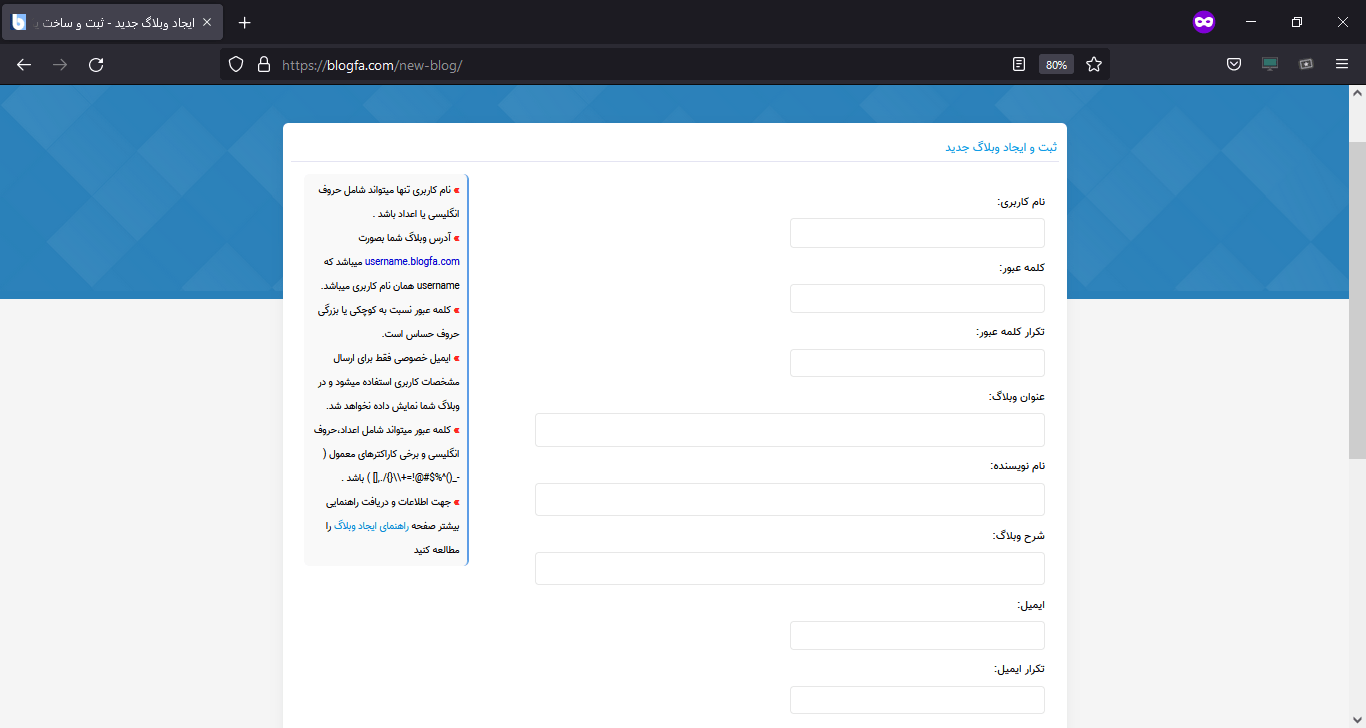The width and height of the screenshot is (1366, 728).
Task: Open the green monitor extension icon
Action: 1270,64
